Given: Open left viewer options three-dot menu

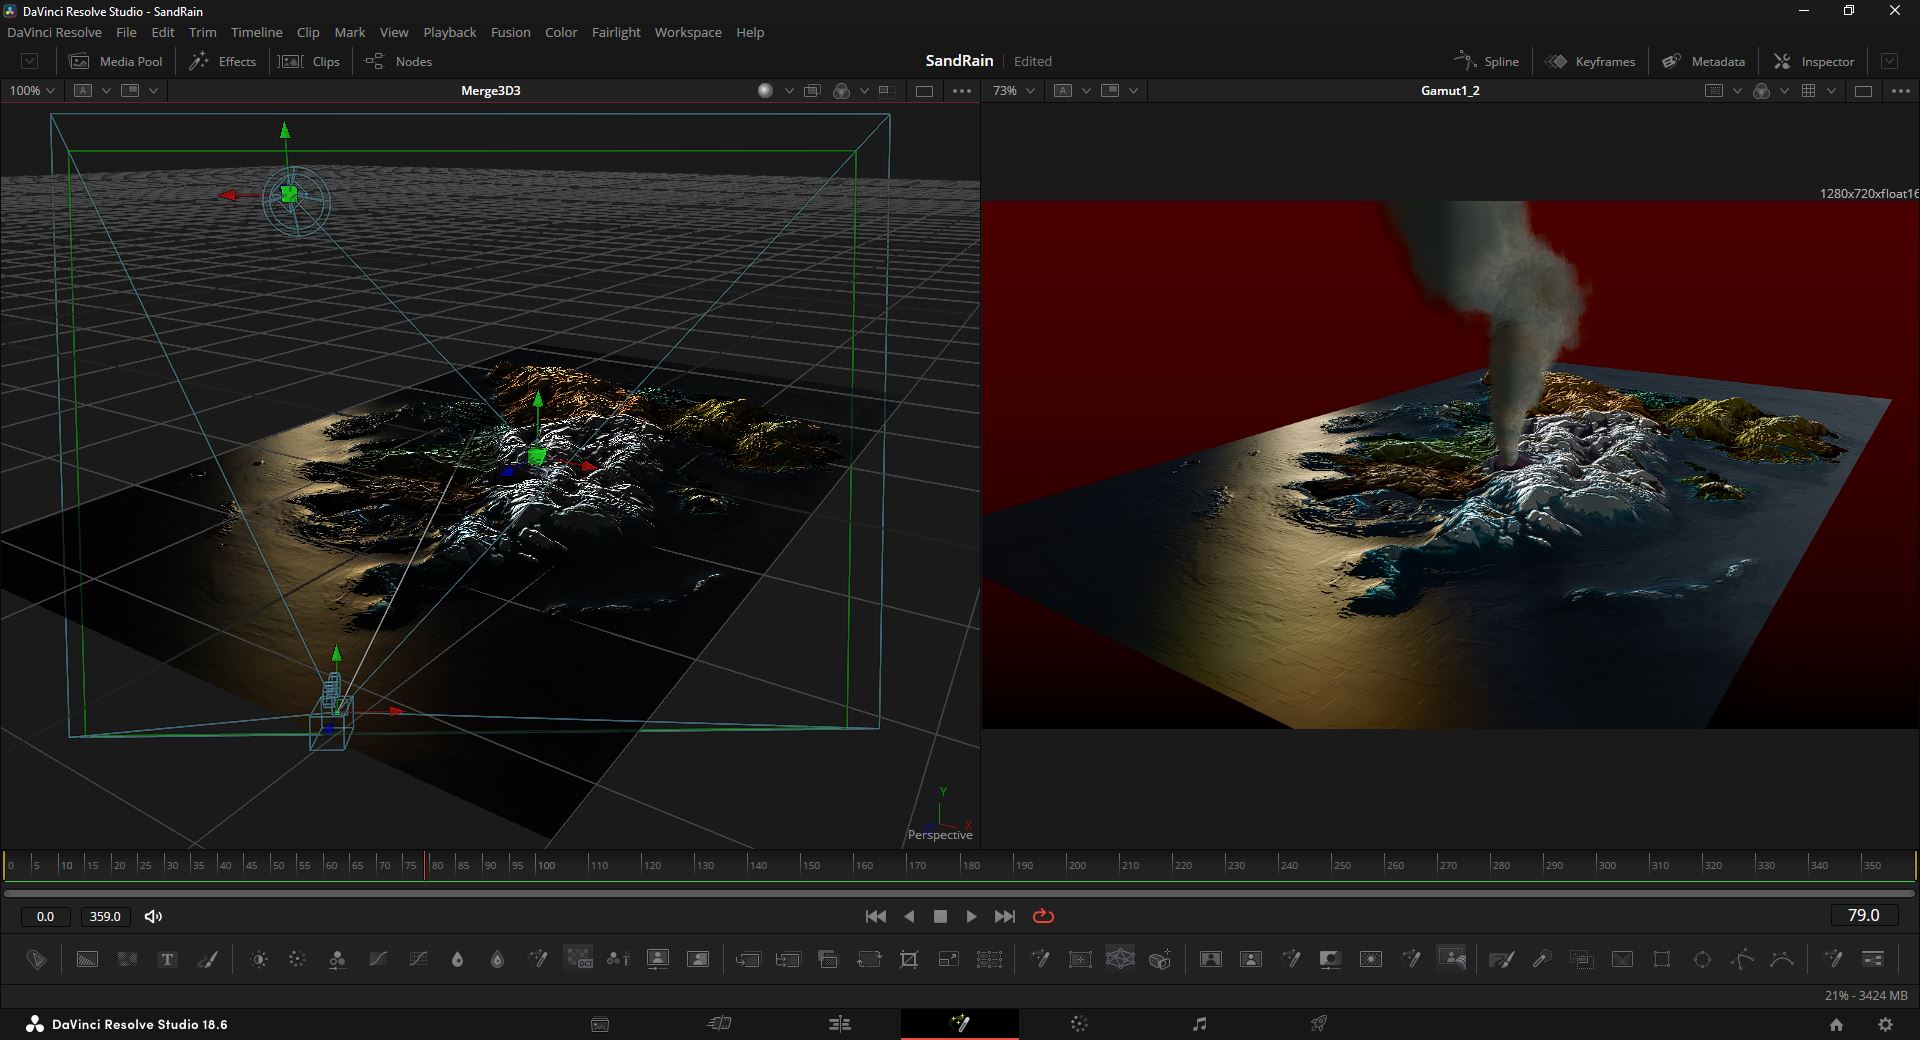Looking at the screenshot, I should point(962,90).
